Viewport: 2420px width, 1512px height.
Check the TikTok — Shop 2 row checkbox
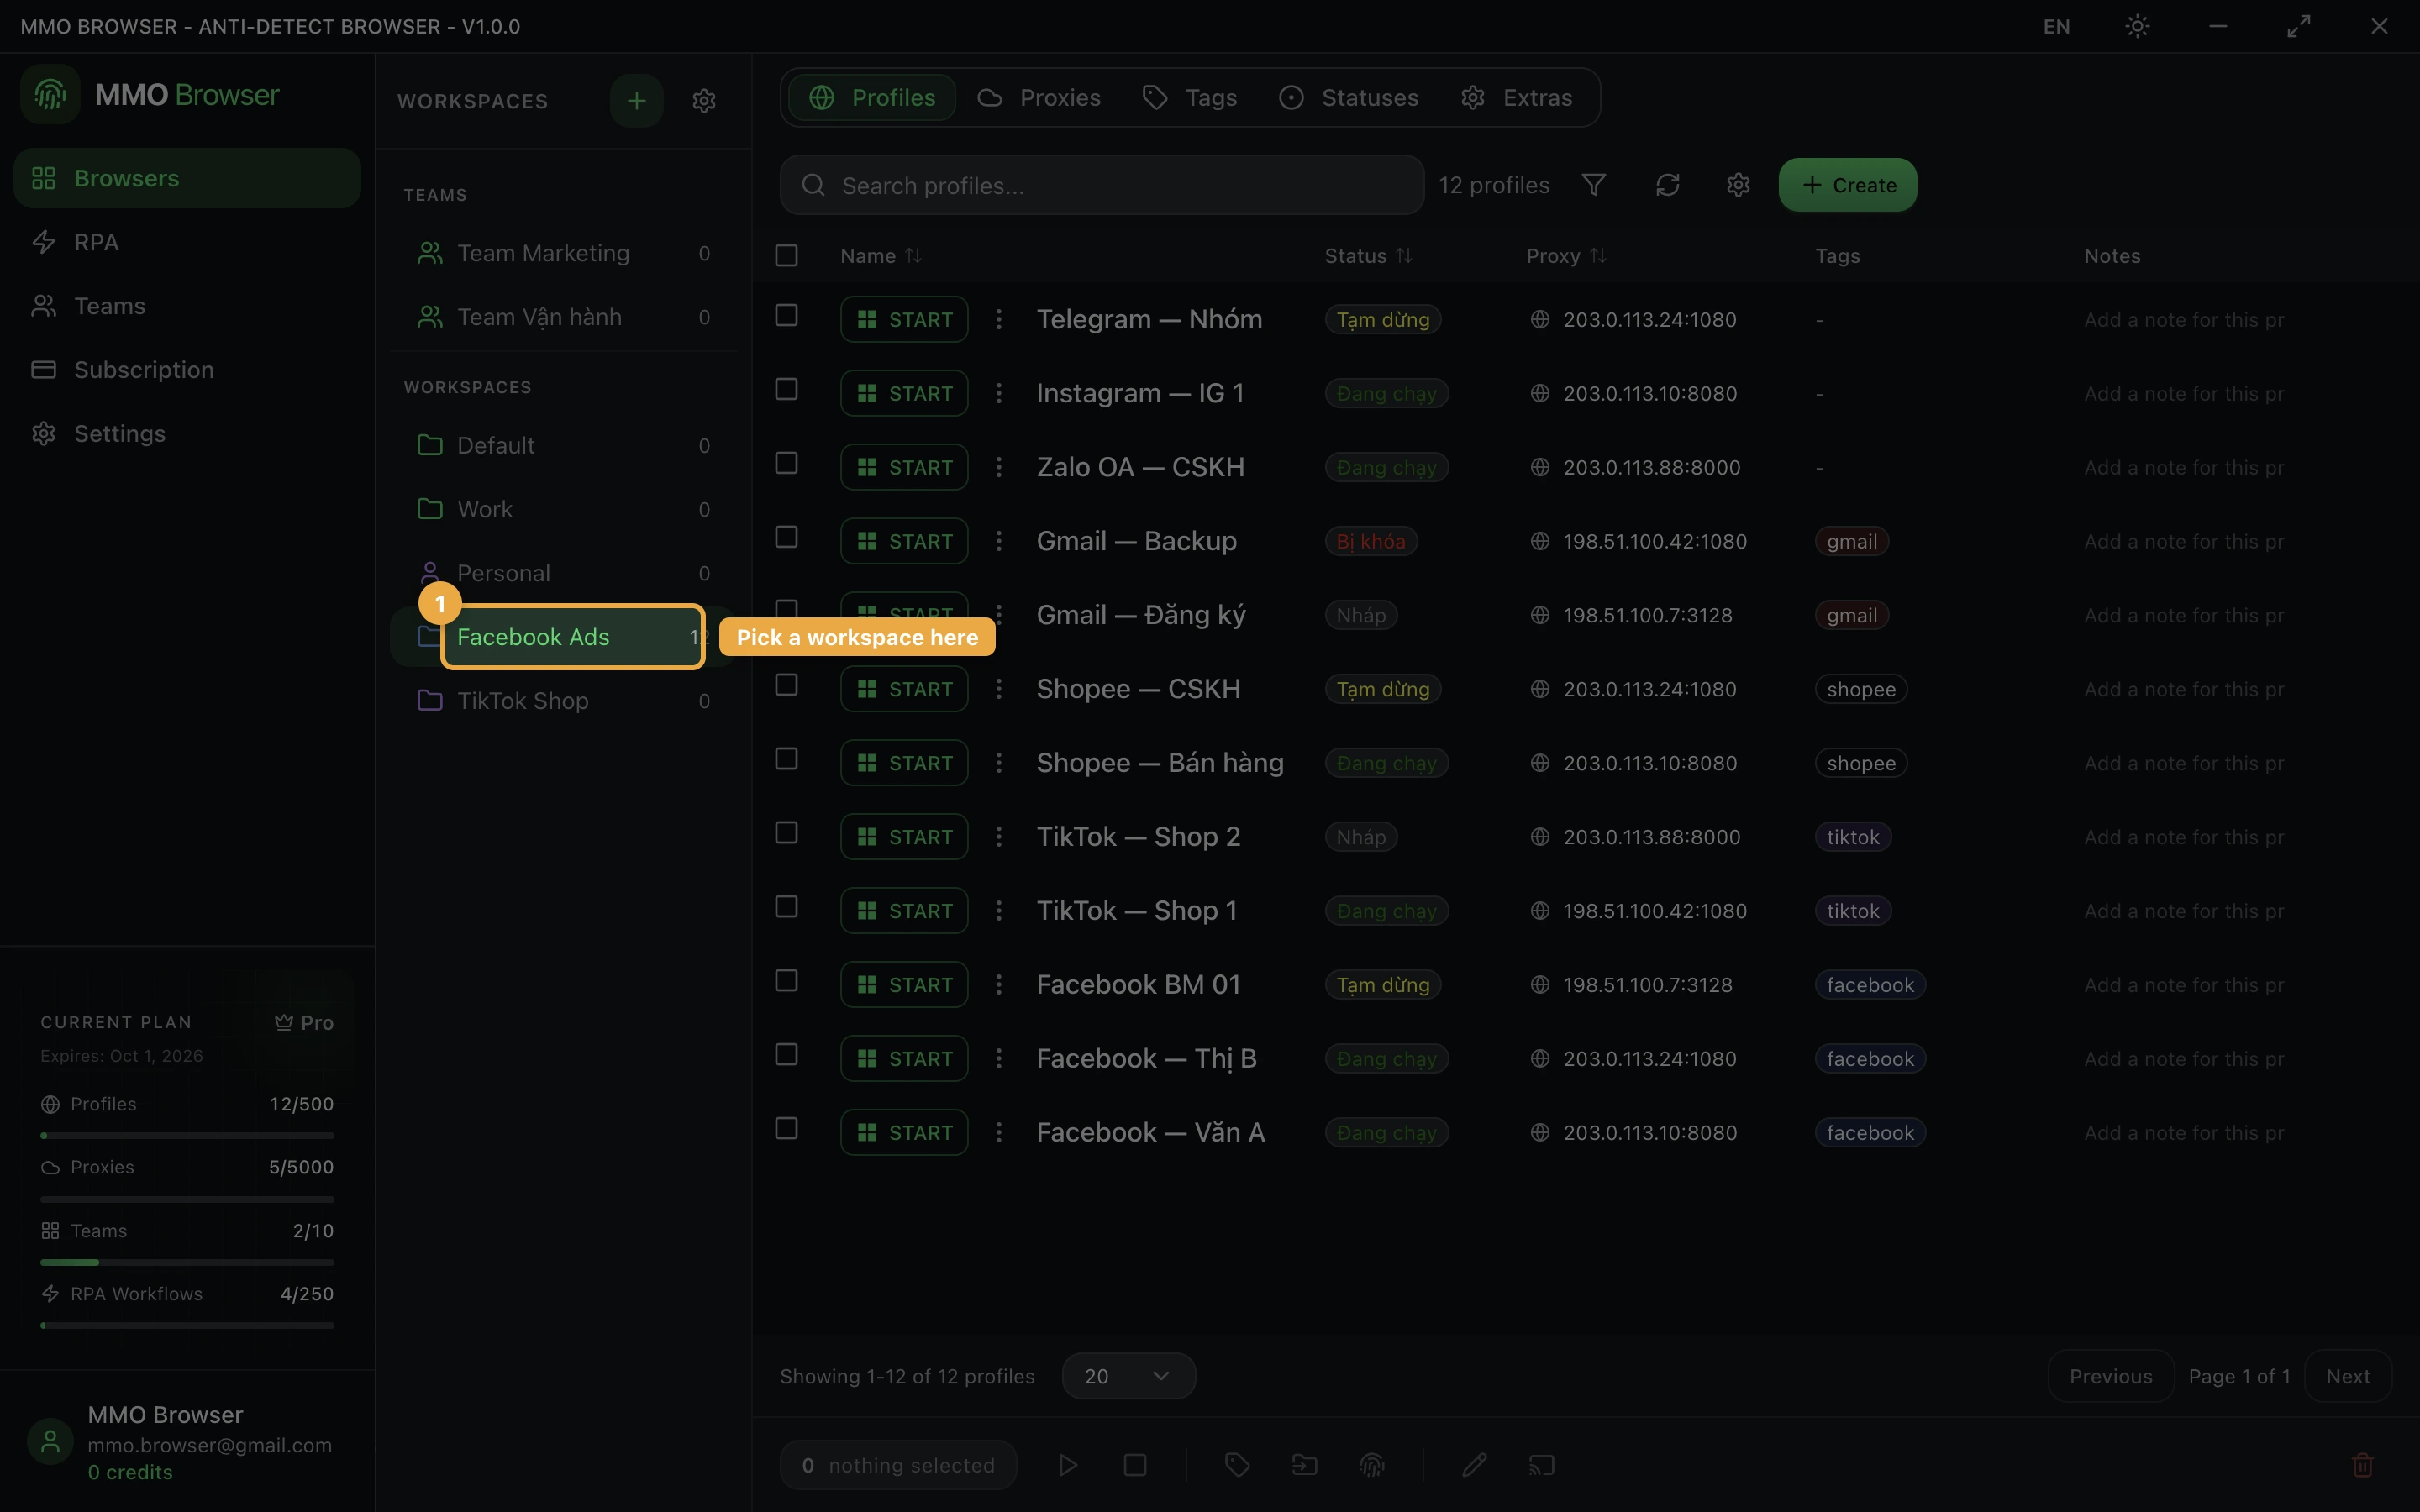point(787,833)
